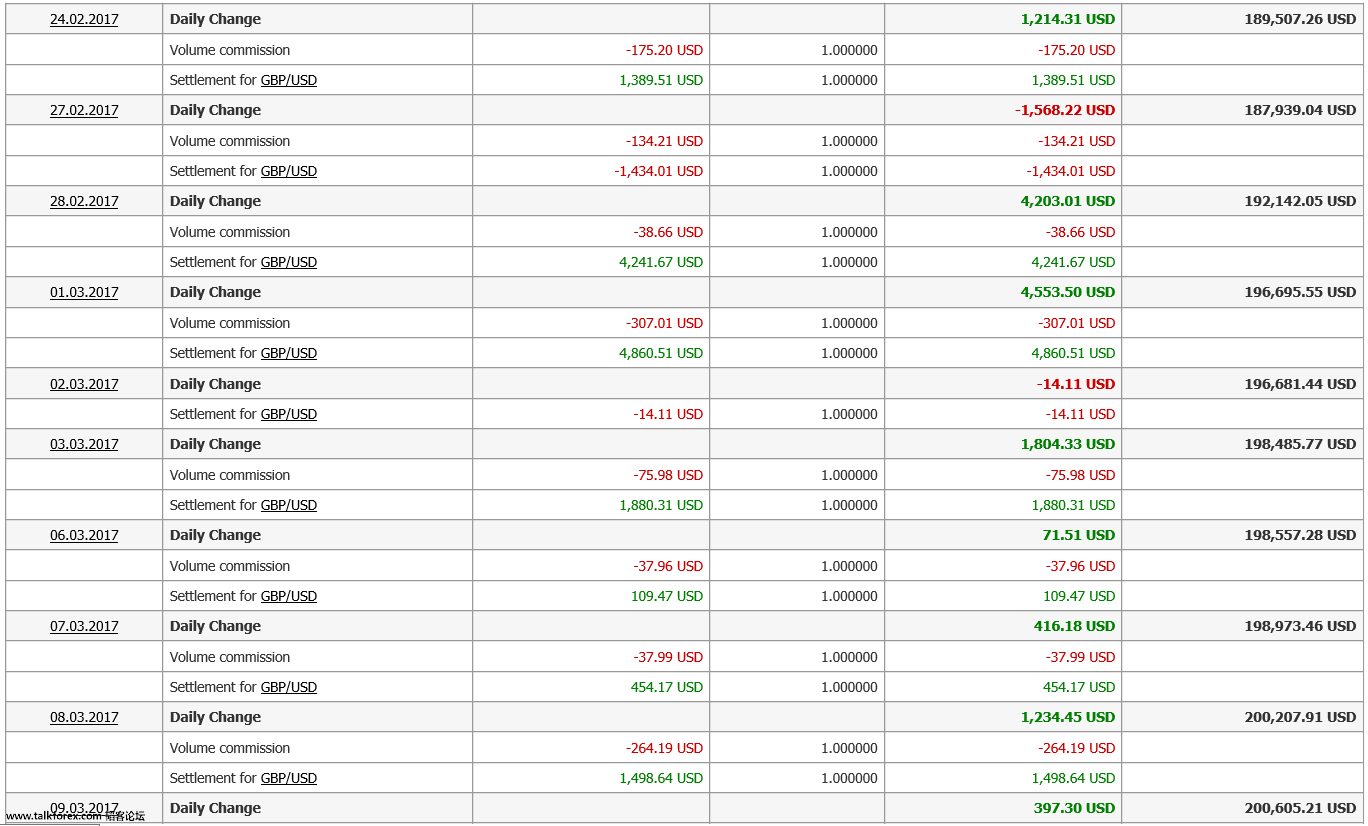Select Daily Change label in 09.03.2017 row
Image resolution: width=1368 pixels, height=826 pixels.
pyautogui.click(x=215, y=808)
